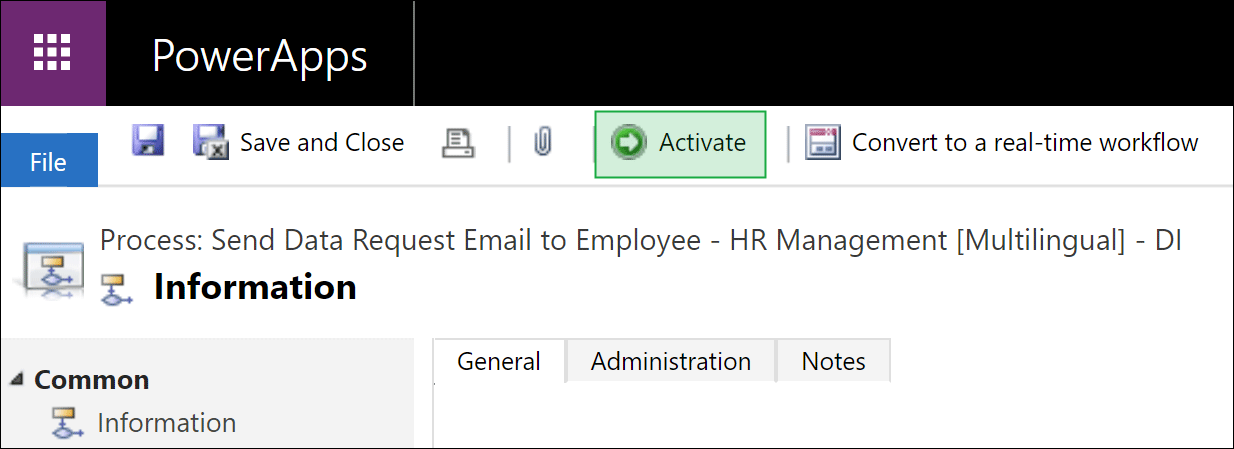Save the process using floppy disk icon

pos(148,141)
